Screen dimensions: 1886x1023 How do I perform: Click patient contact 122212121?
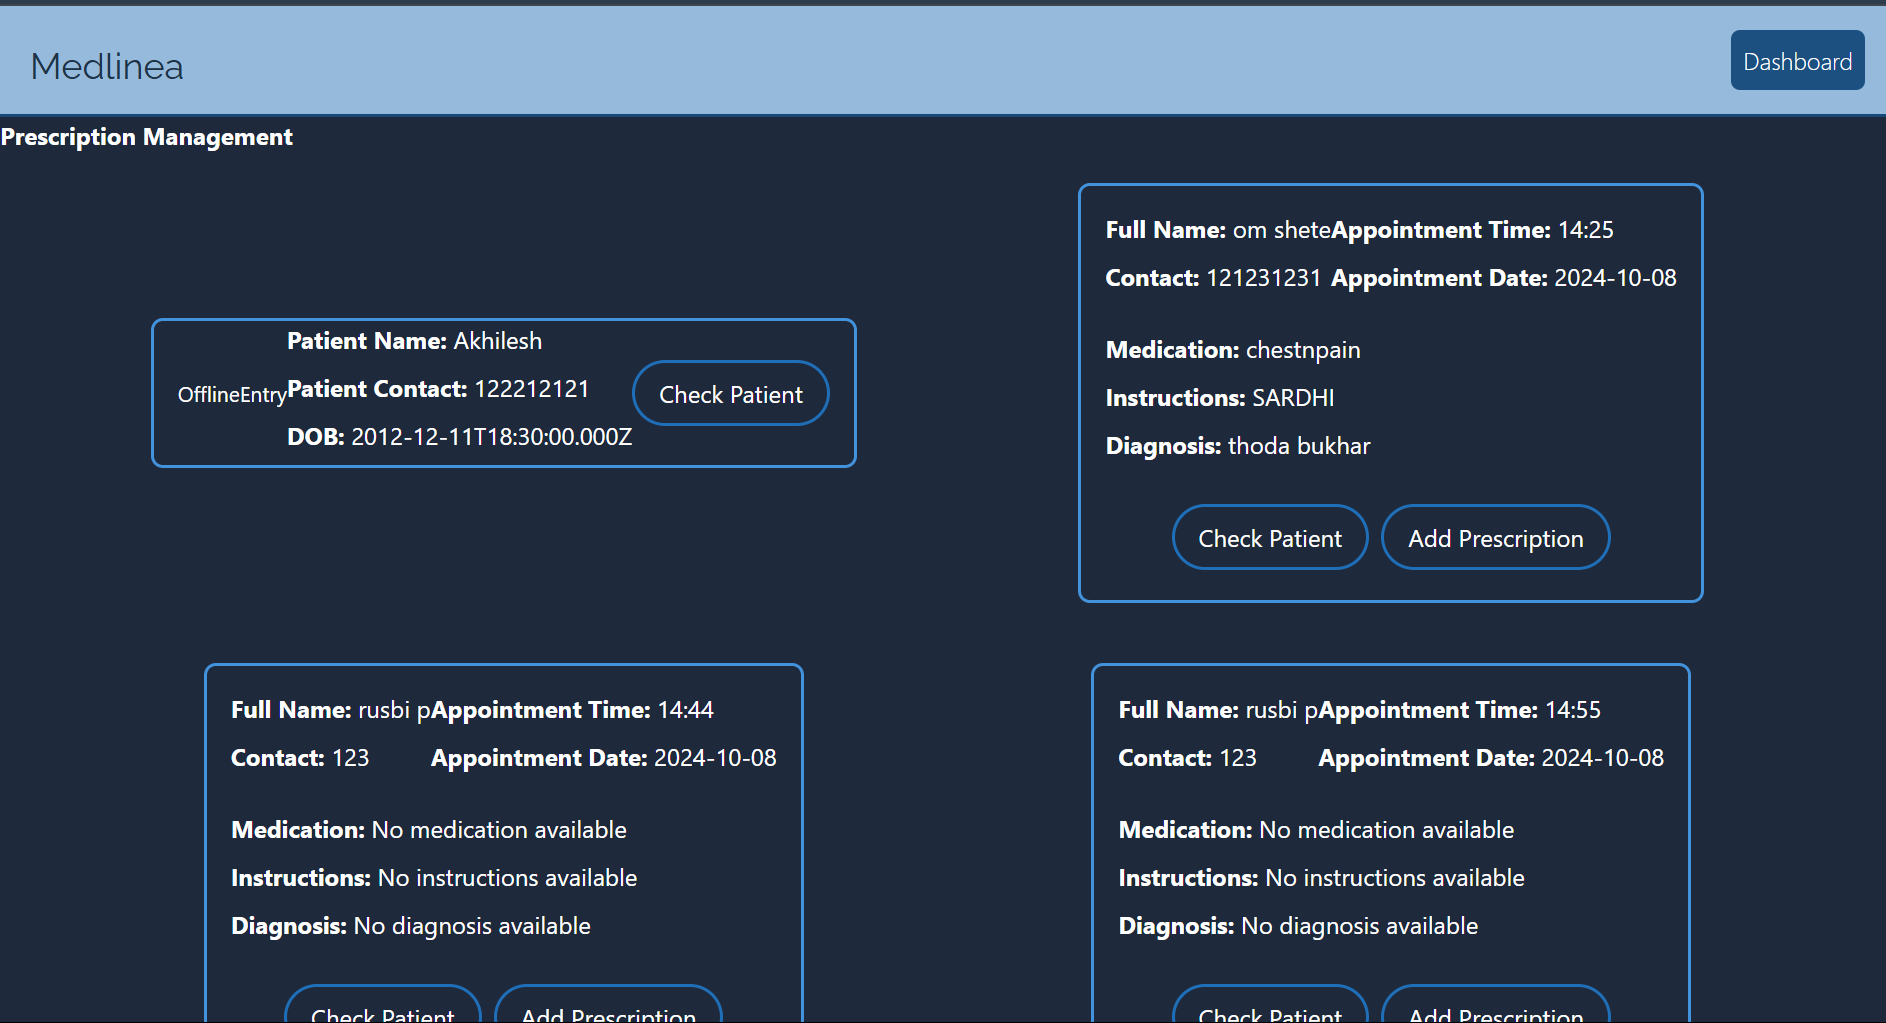coord(532,389)
